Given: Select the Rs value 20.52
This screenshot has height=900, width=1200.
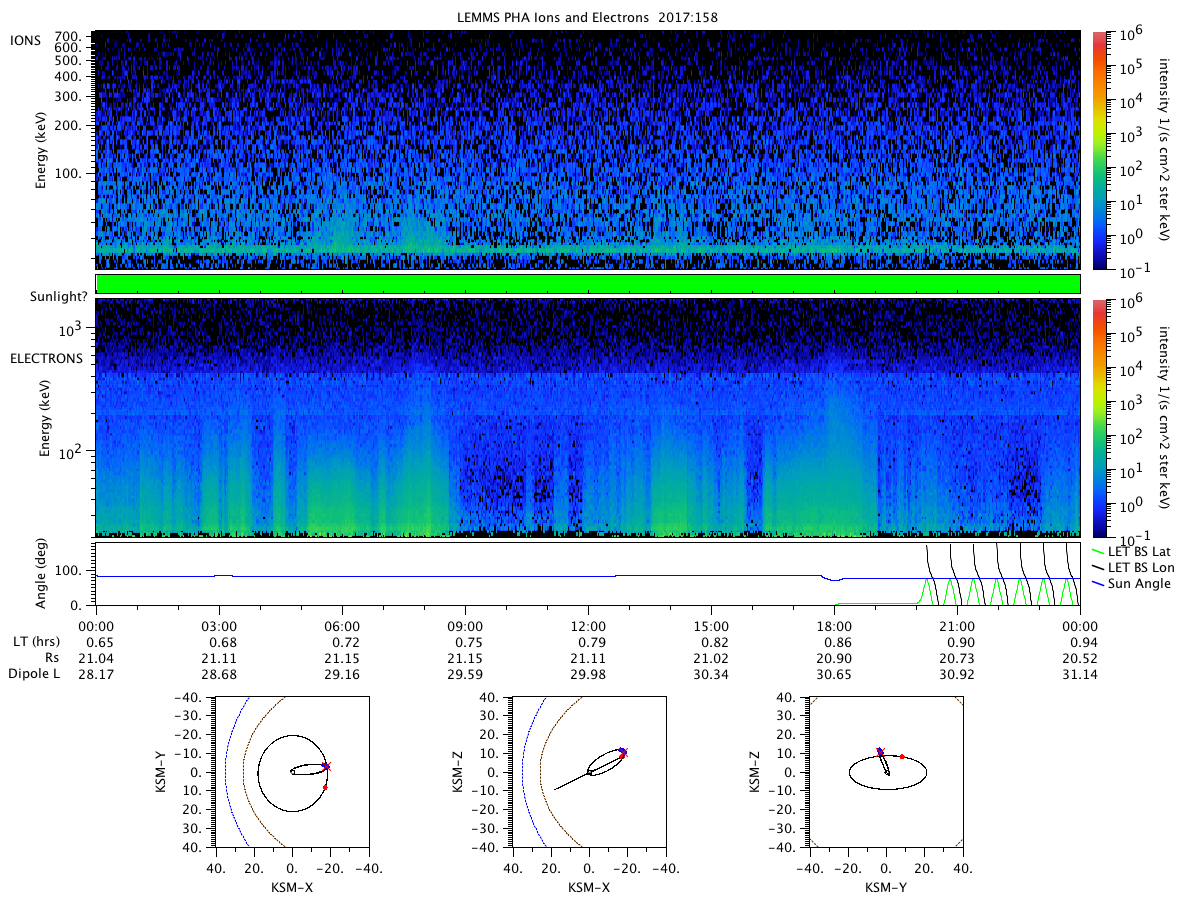Looking at the screenshot, I should coord(1080,658).
